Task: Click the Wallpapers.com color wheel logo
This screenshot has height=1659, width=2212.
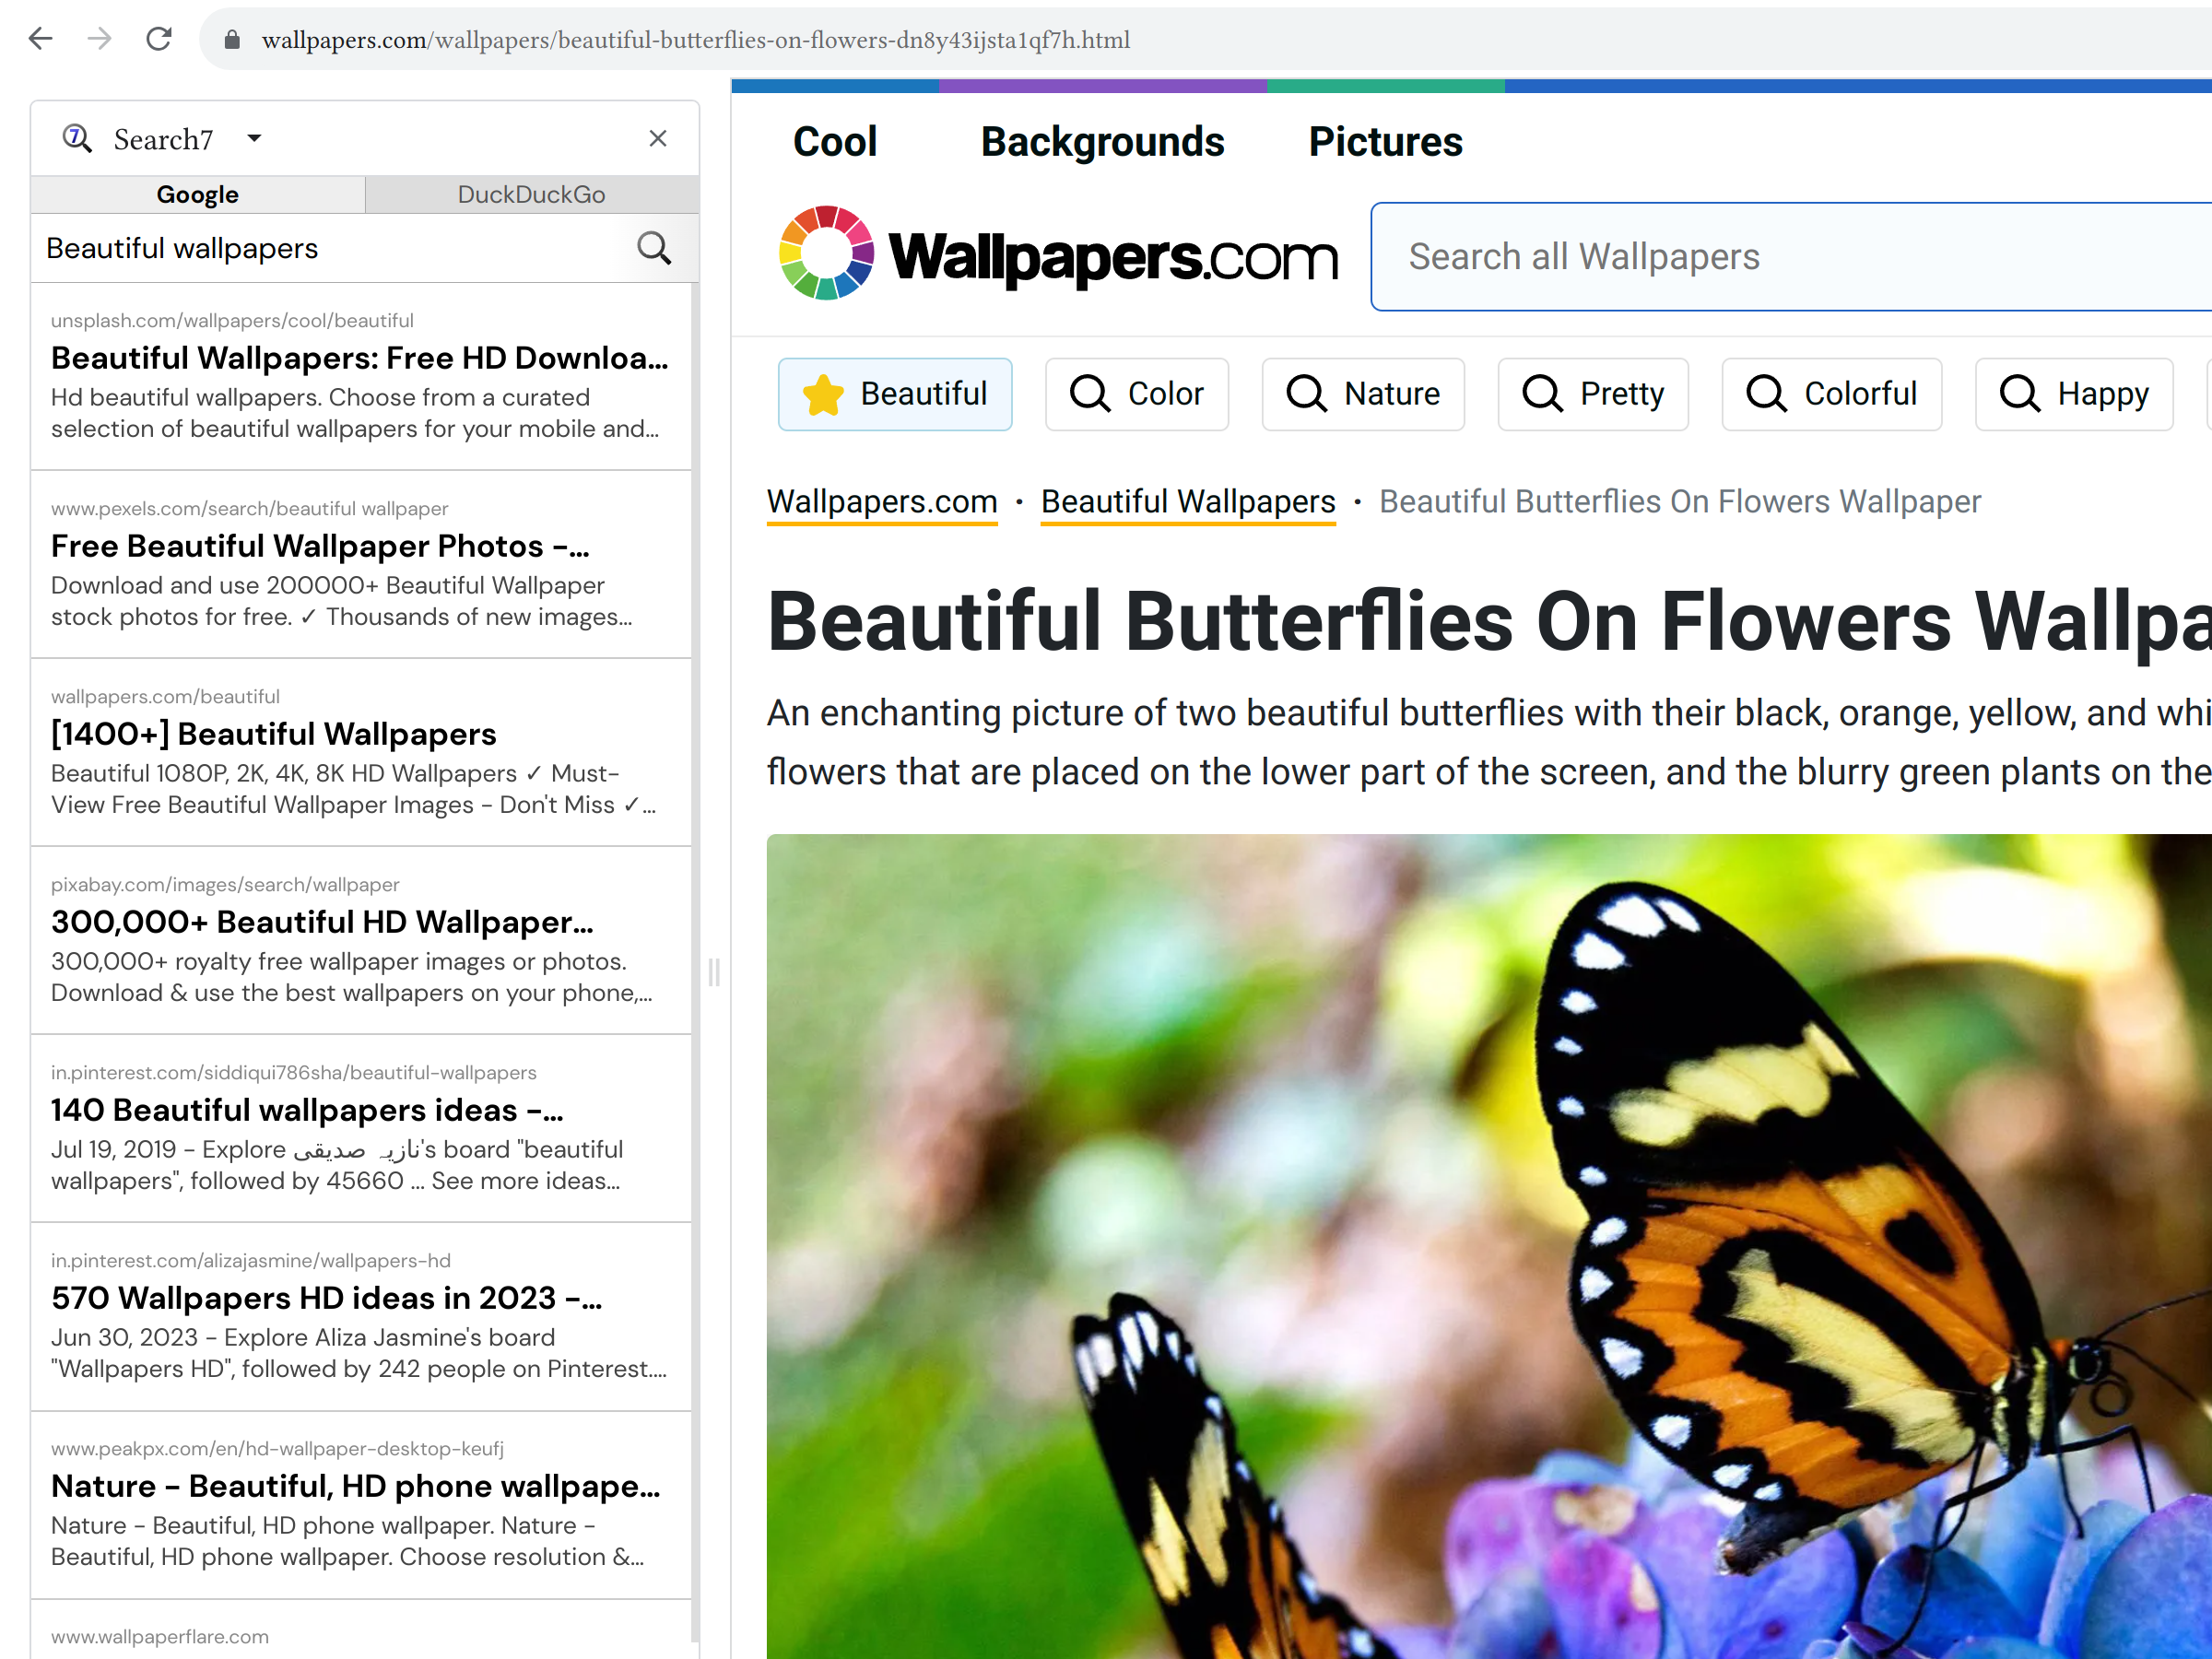Action: coord(826,253)
